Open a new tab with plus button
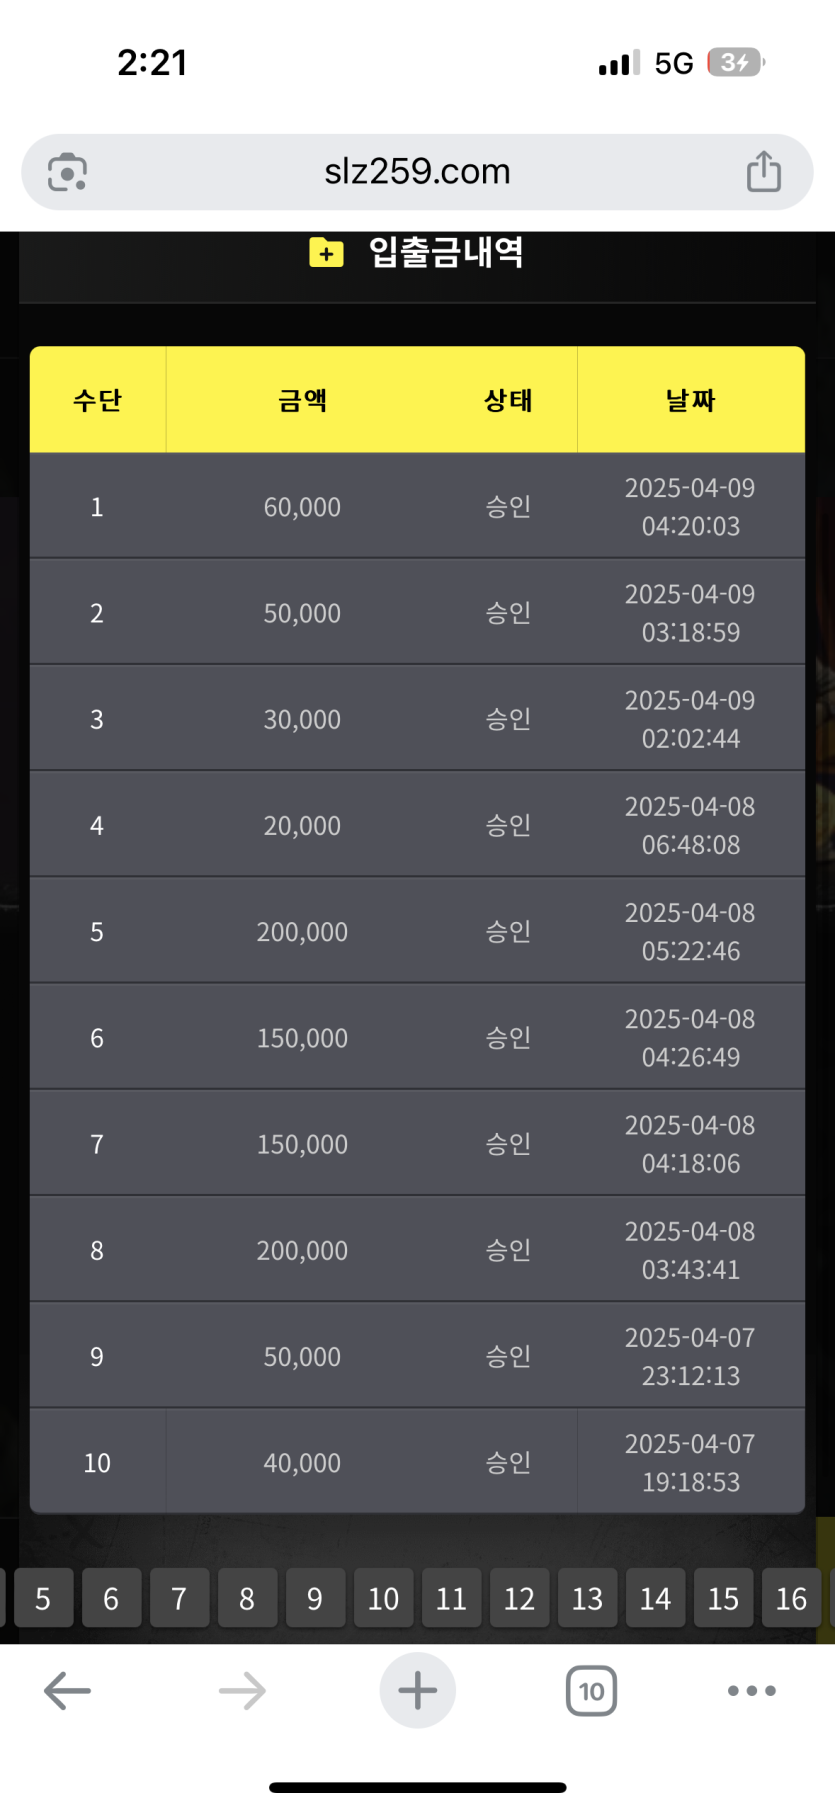 coord(417,1691)
